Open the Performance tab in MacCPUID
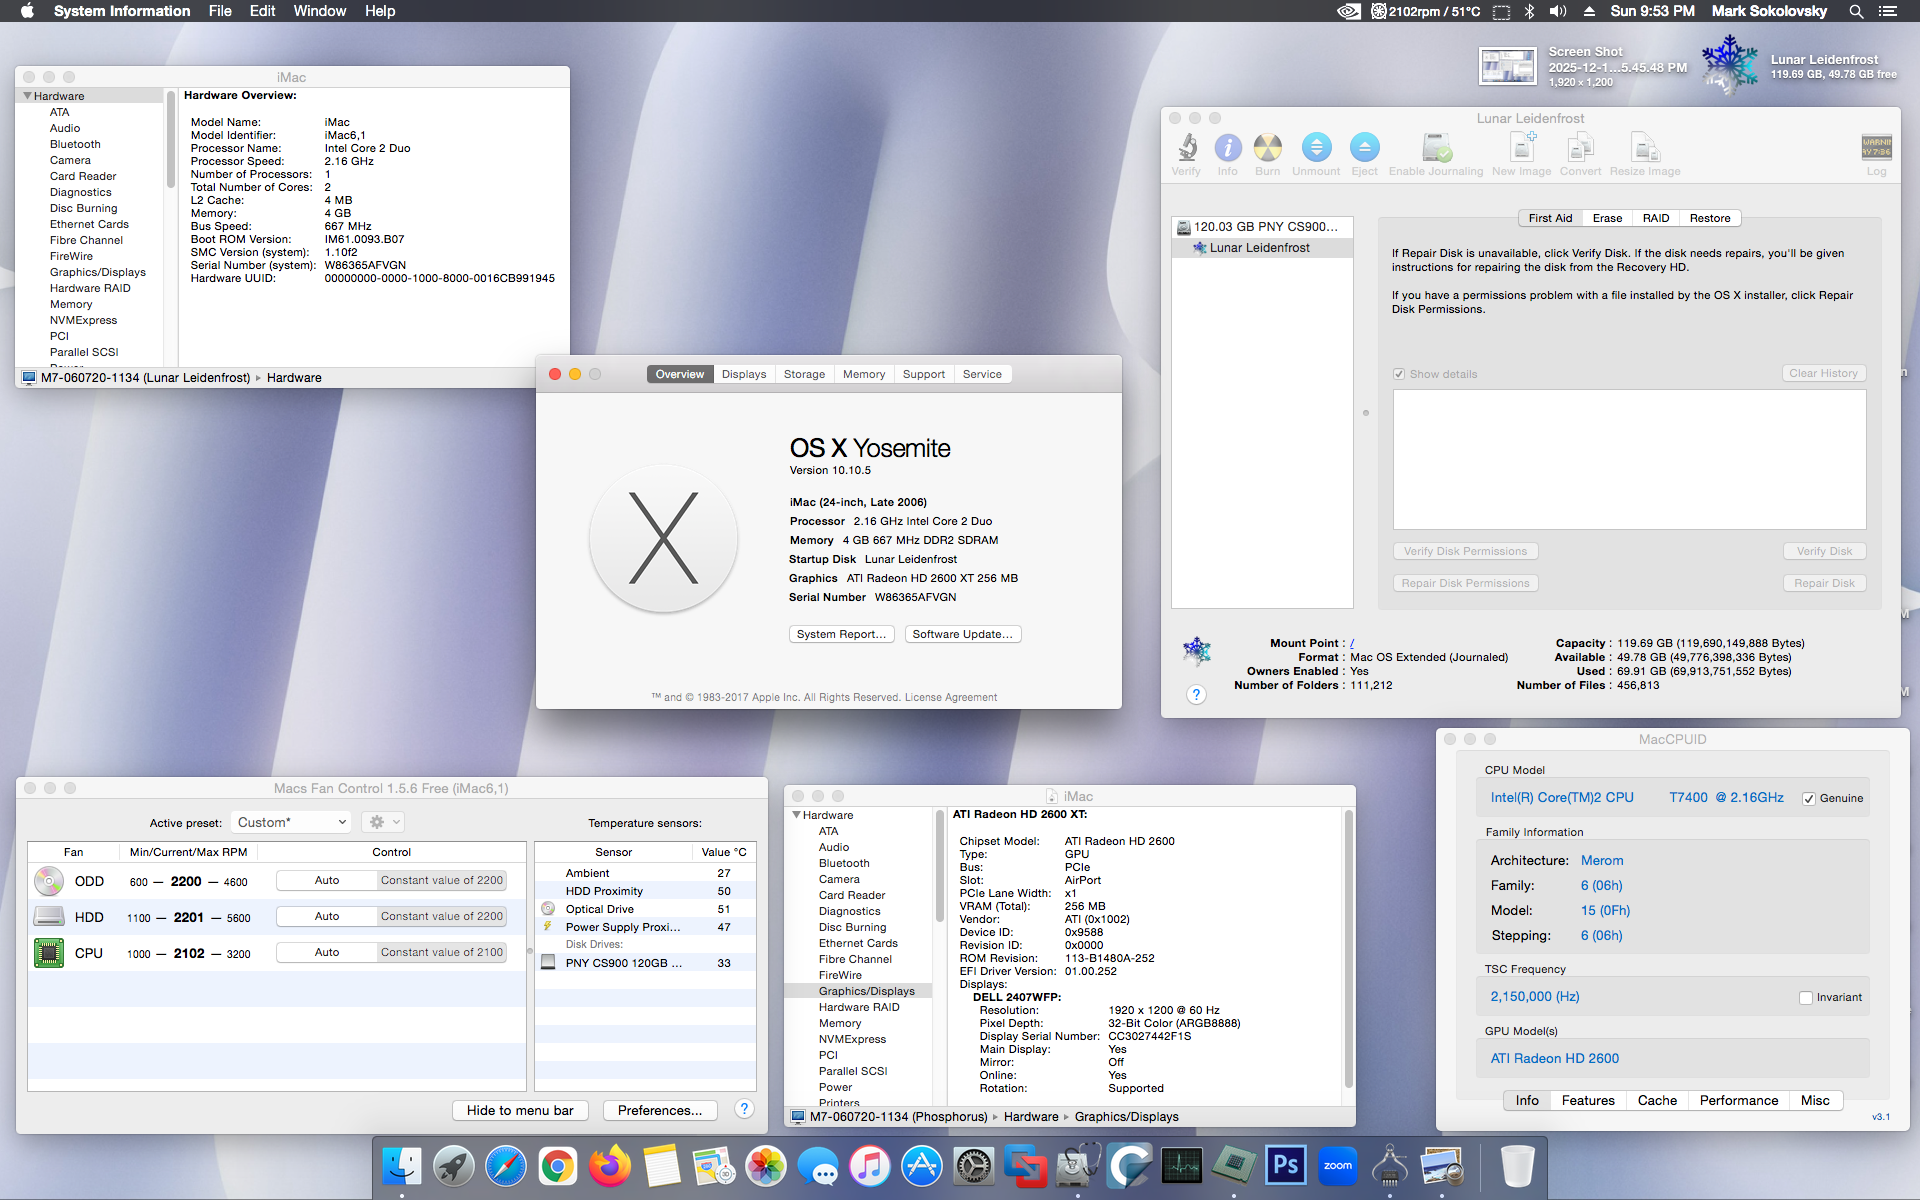Screen dimensions: 1920x1200 [x=1739, y=1100]
